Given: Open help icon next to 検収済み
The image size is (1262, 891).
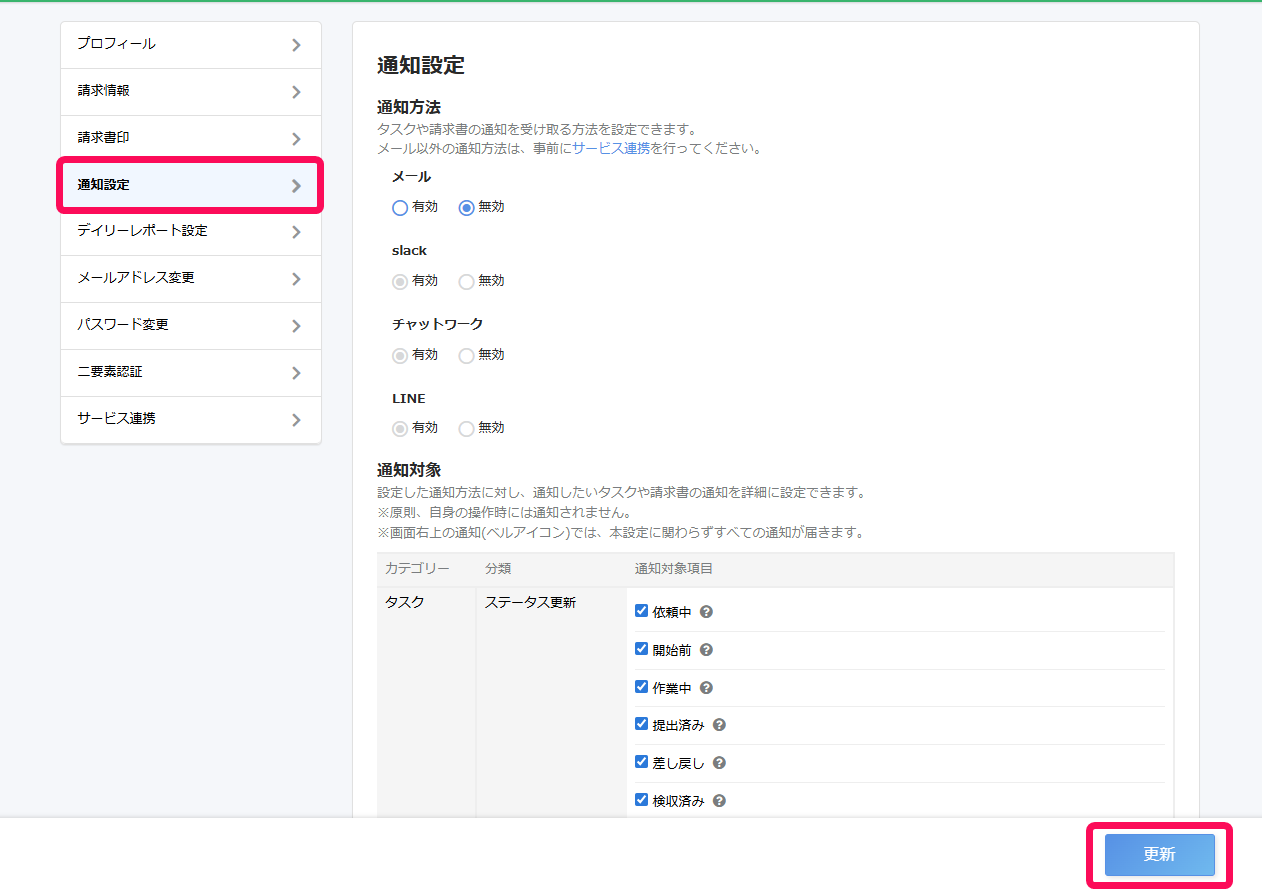Looking at the screenshot, I should pyautogui.click(x=719, y=801).
